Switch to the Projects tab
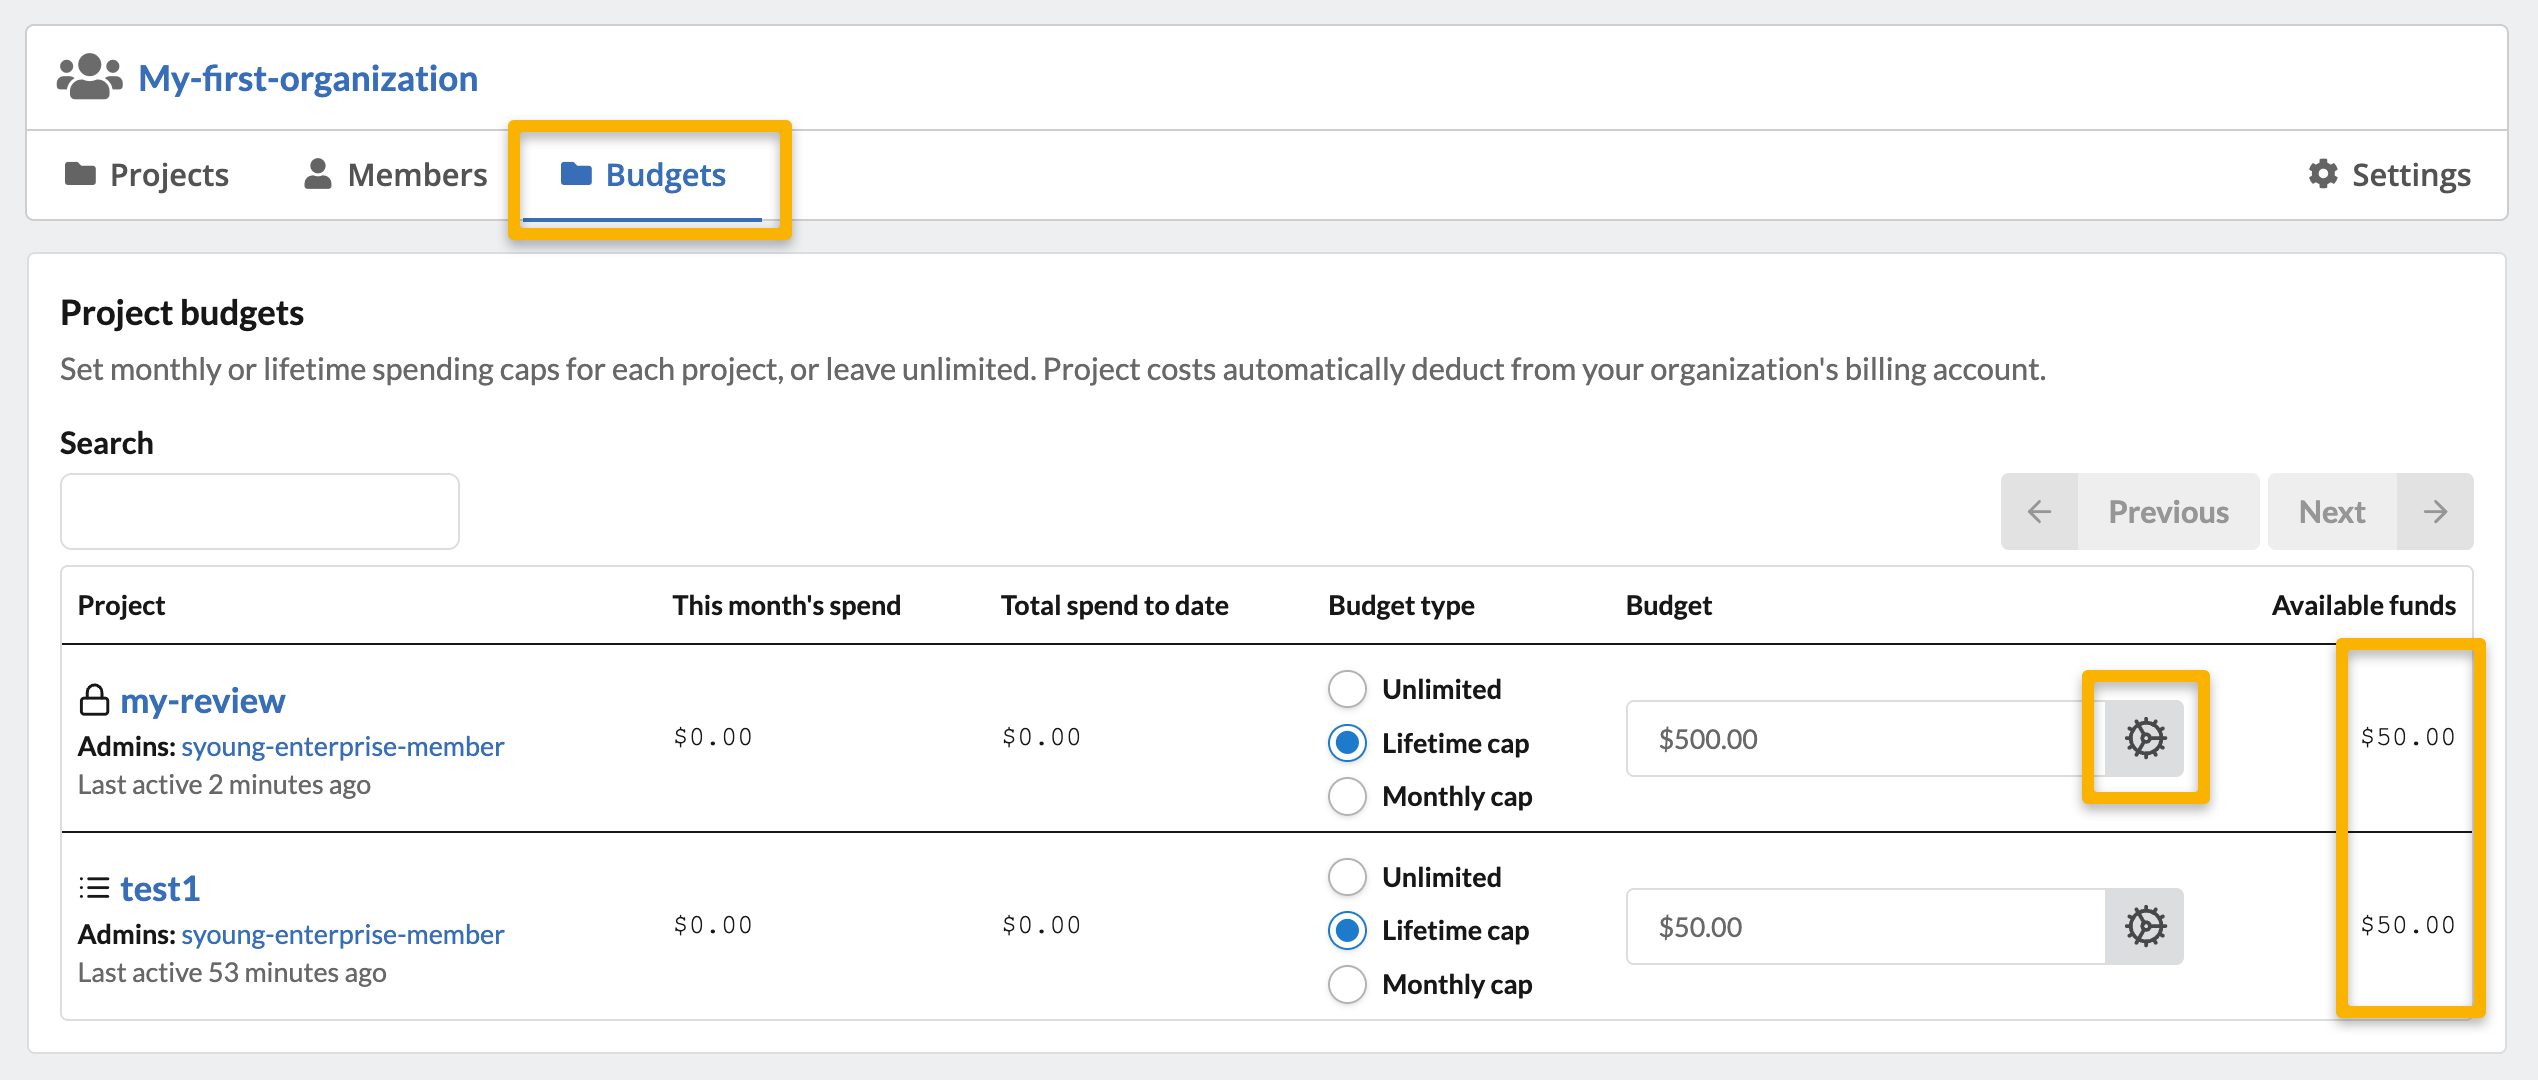 coord(147,175)
